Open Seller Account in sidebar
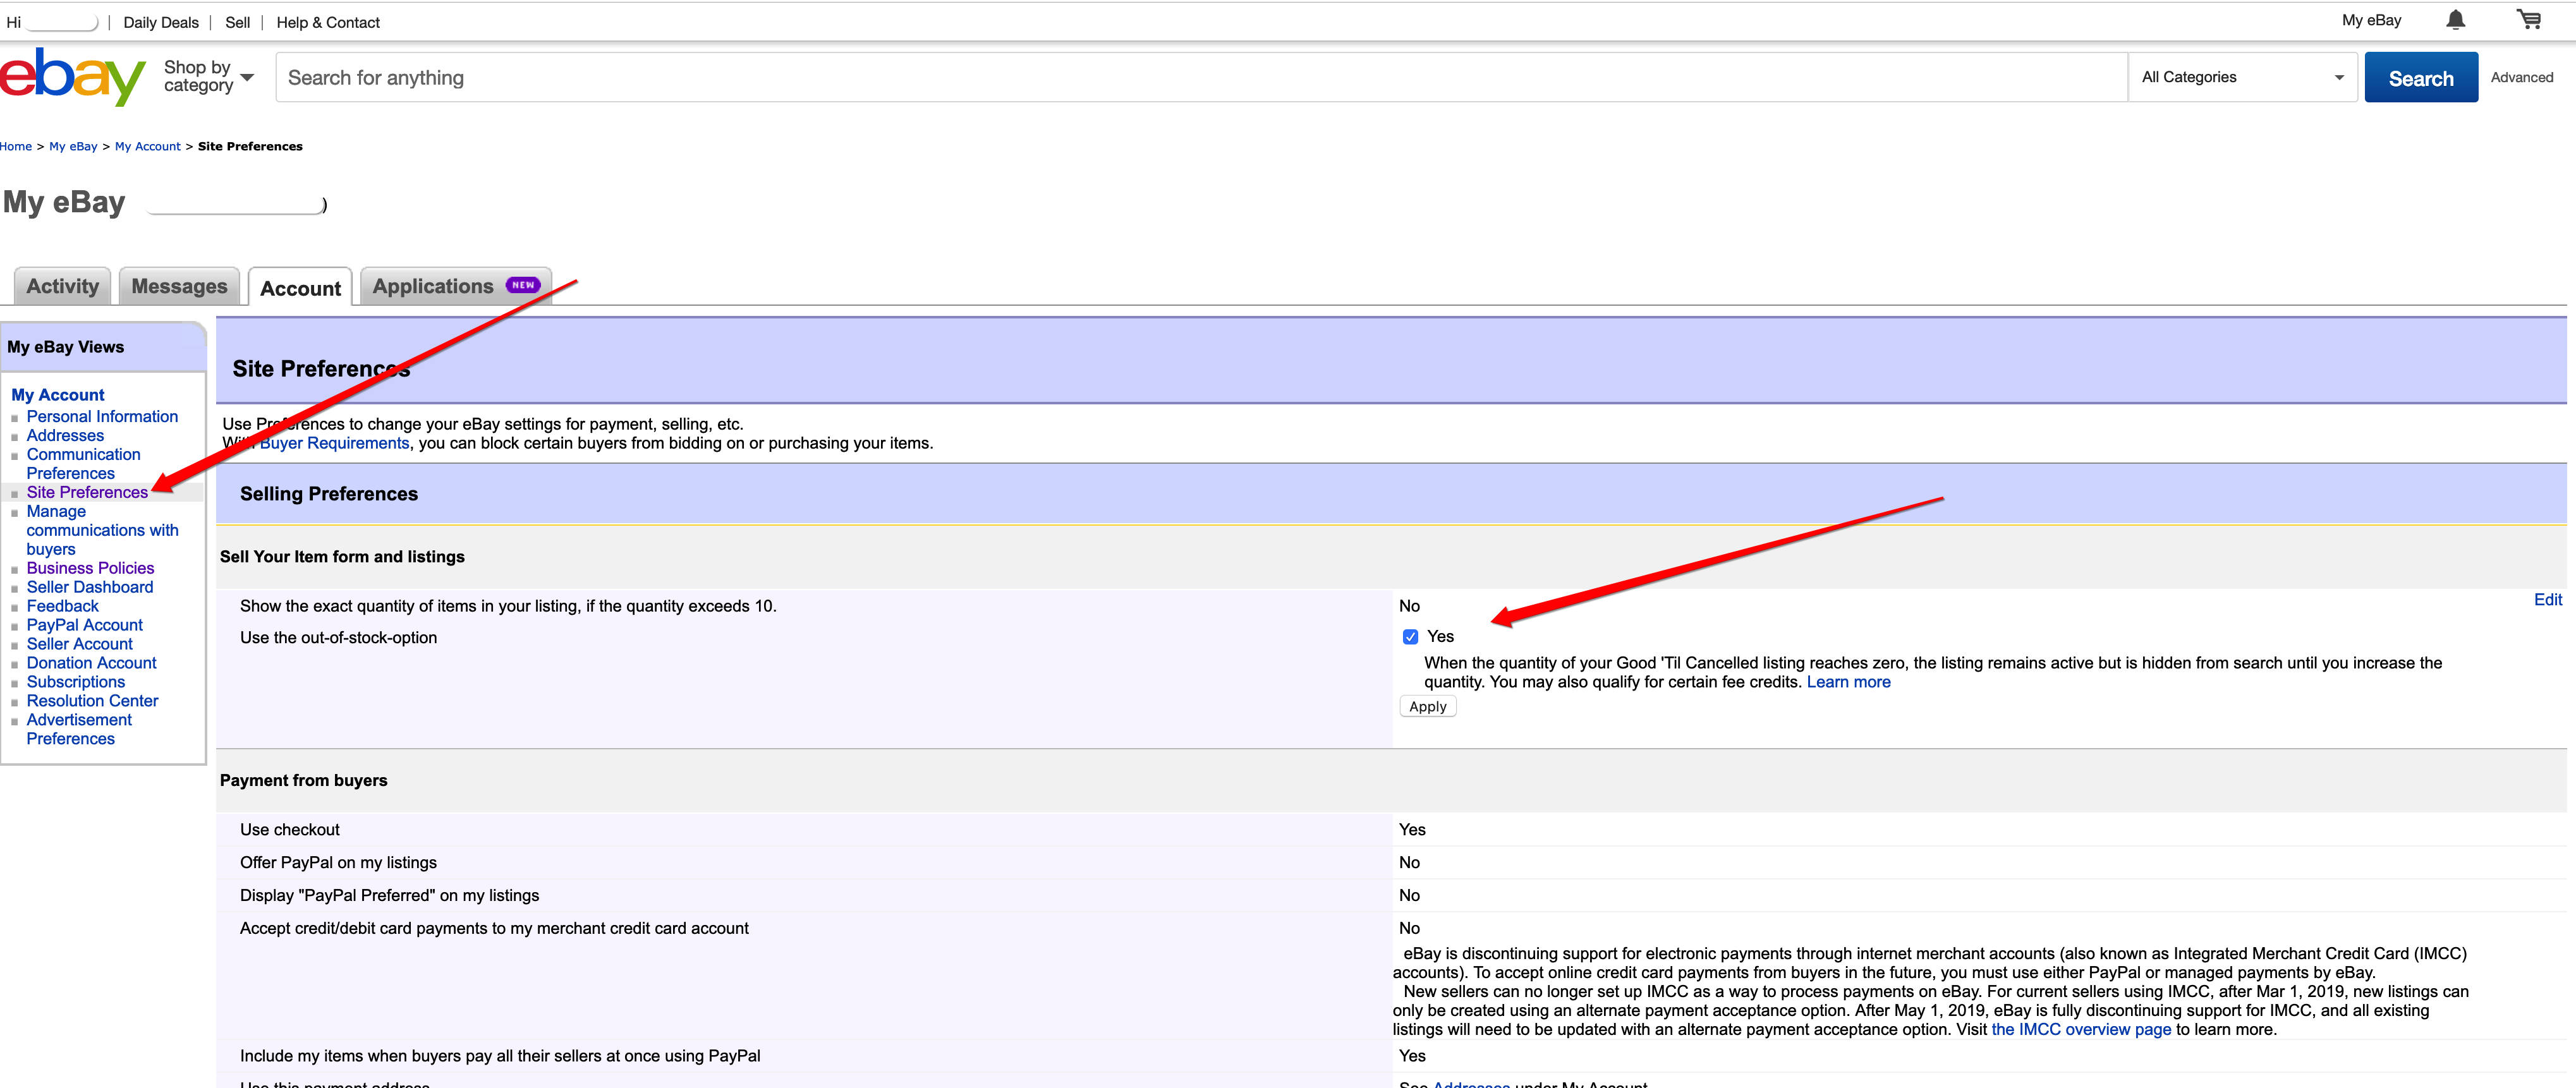This screenshot has width=2576, height=1088. point(79,644)
